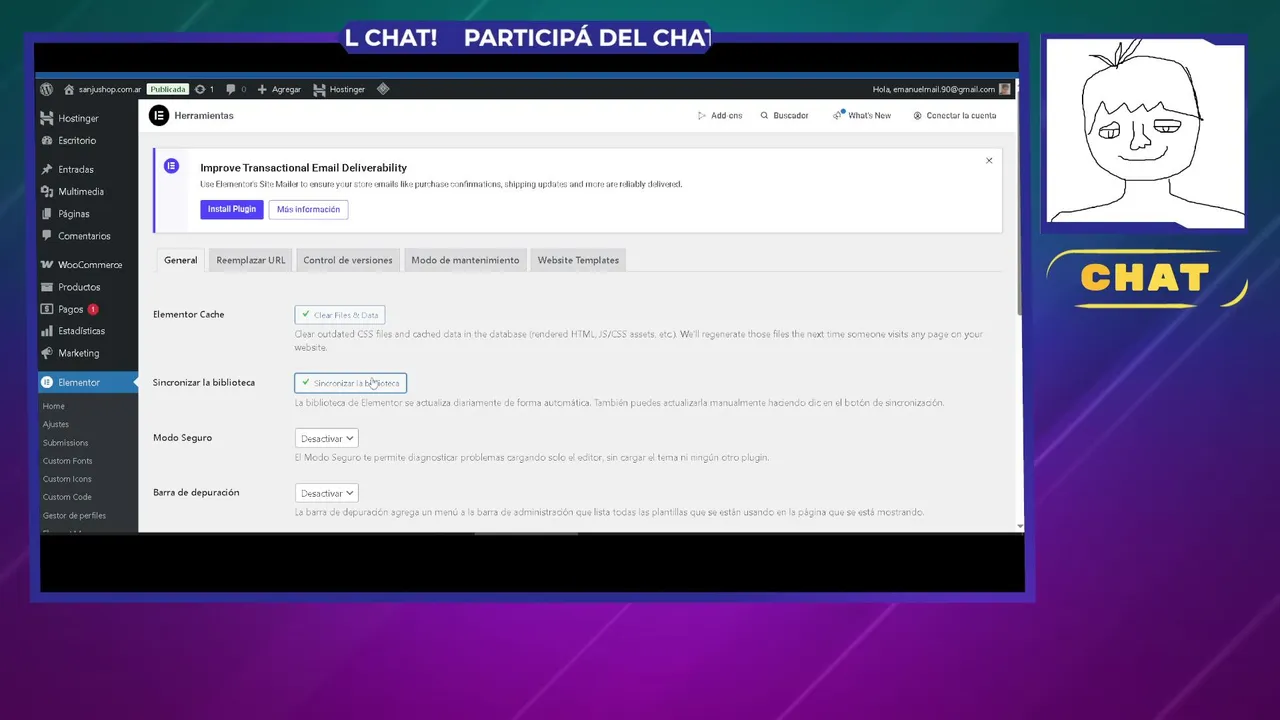Open the Custom Code submenu item
1280x720 pixels.
(x=67, y=497)
